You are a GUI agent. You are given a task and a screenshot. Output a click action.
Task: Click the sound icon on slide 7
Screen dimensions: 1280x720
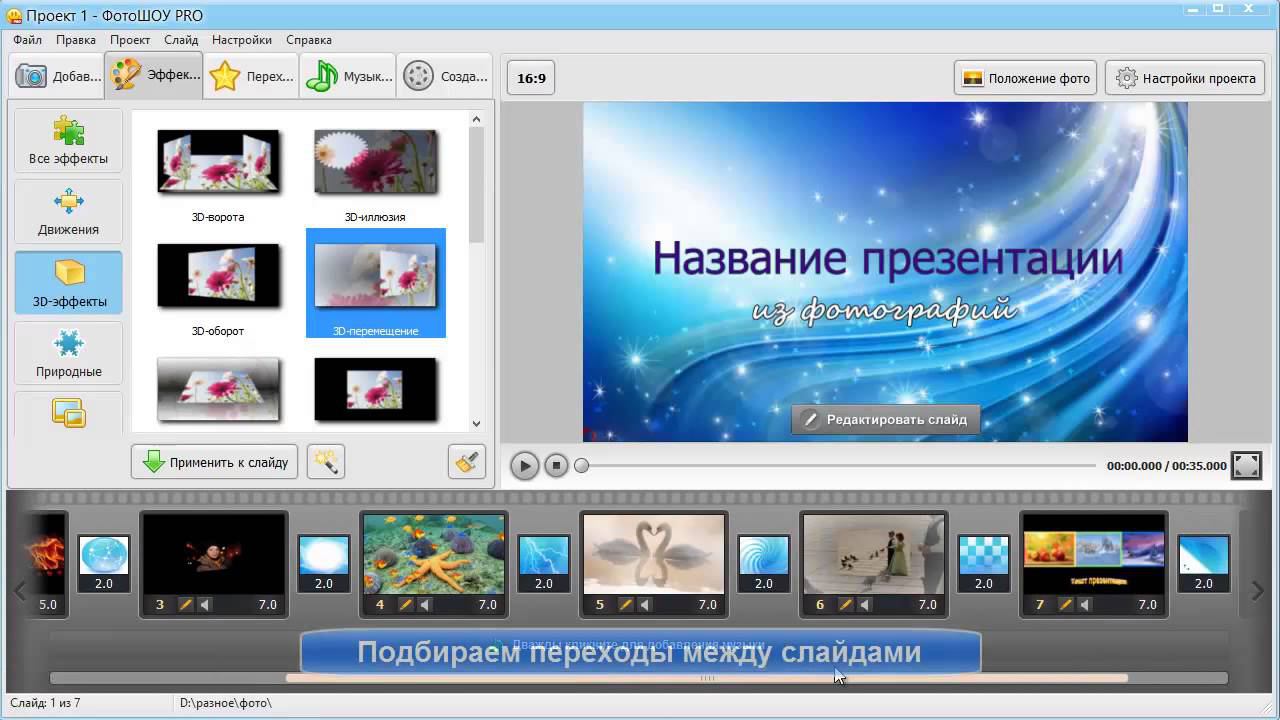tap(1085, 604)
